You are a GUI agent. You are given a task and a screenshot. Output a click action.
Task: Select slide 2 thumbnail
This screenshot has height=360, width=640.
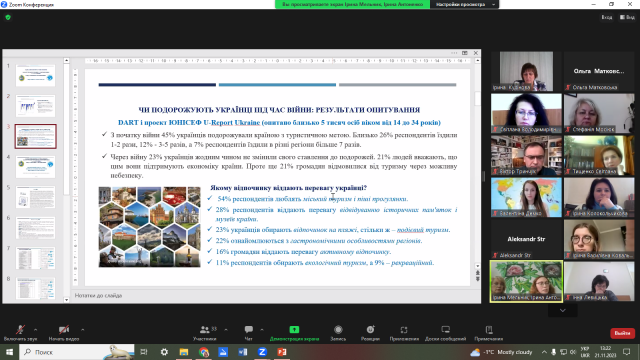(x=36, y=106)
